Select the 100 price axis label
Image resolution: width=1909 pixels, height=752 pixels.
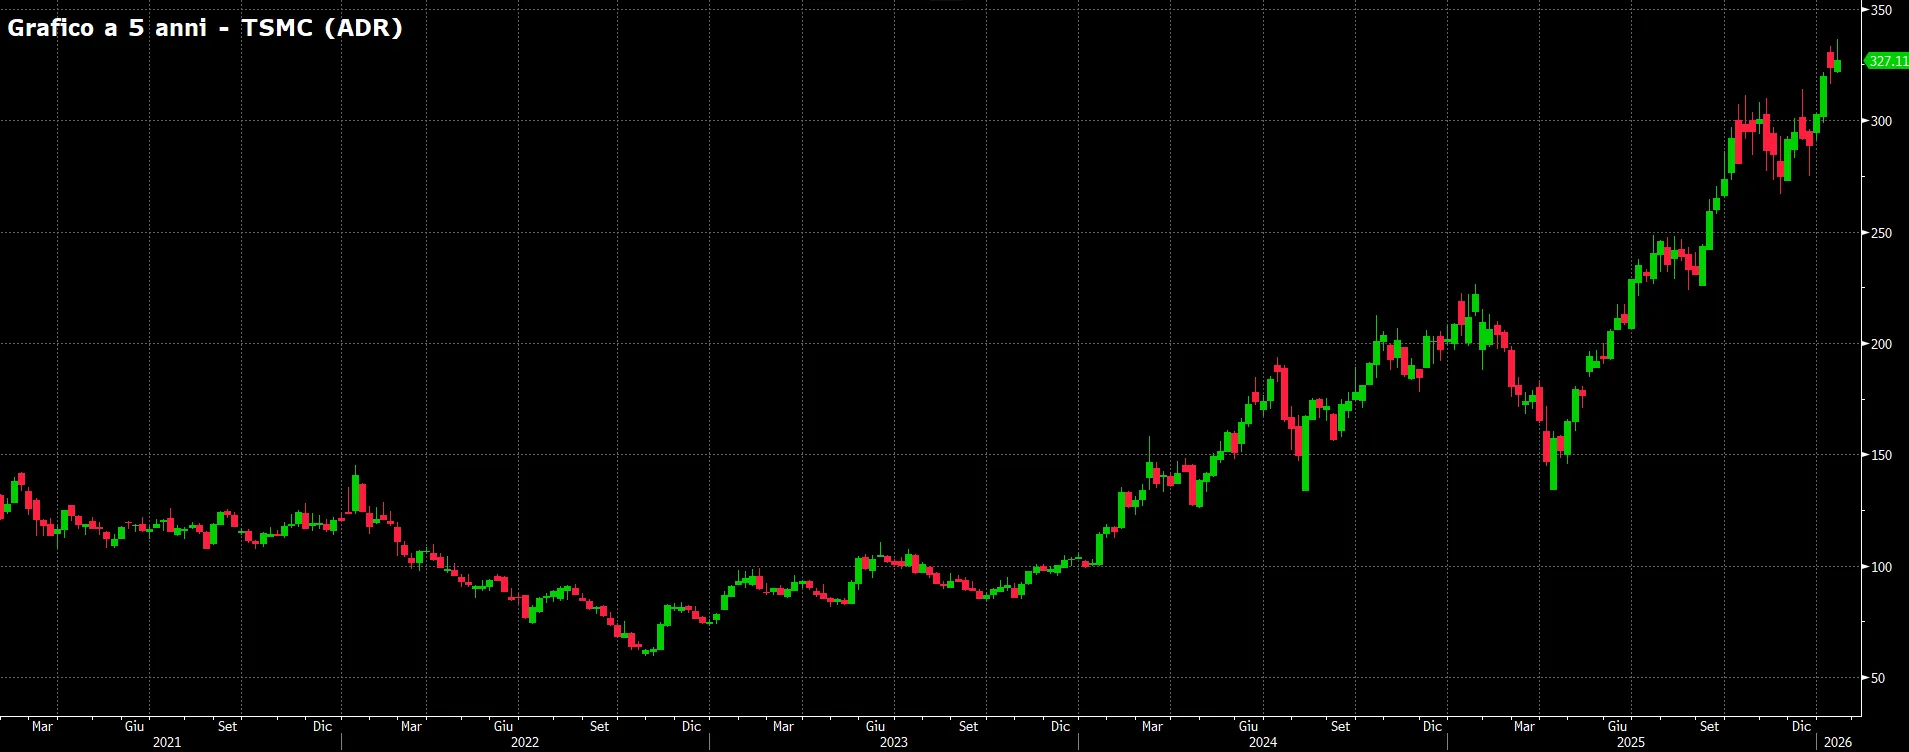point(1881,567)
